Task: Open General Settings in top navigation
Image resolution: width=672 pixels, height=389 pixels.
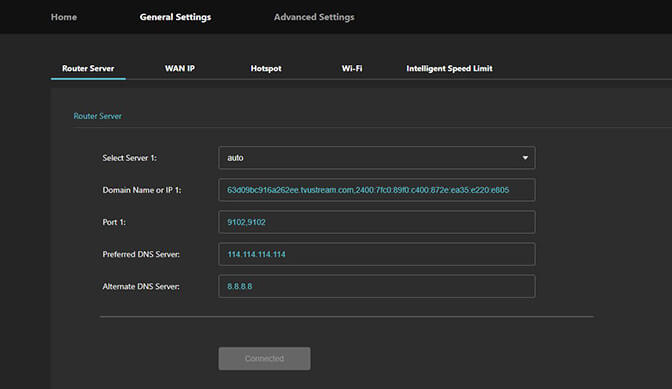Action: pyautogui.click(x=175, y=17)
